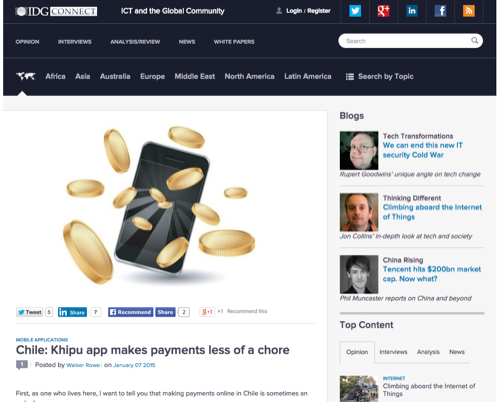The width and height of the screenshot is (500, 402).
Task: Select Latin America region
Action: click(x=308, y=76)
